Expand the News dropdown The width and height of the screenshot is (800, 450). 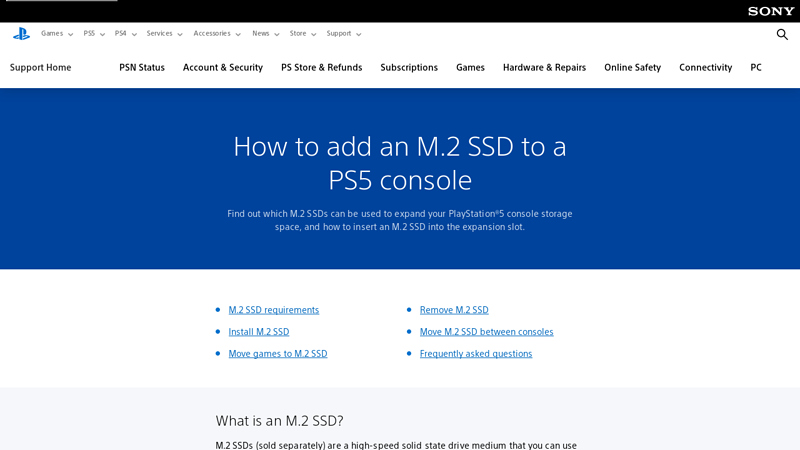265,34
